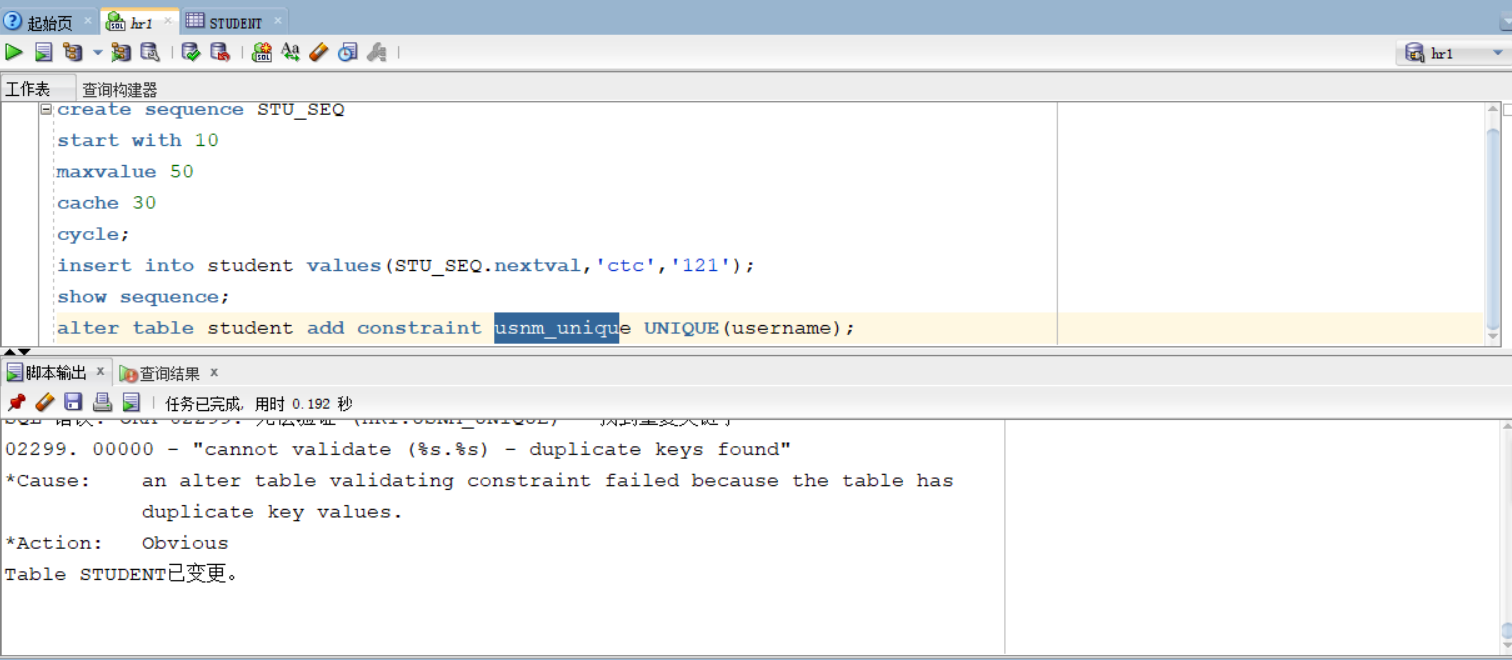Click the 'start with 10' line
The width and height of the screenshot is (1512, 660).
[137, 141]
